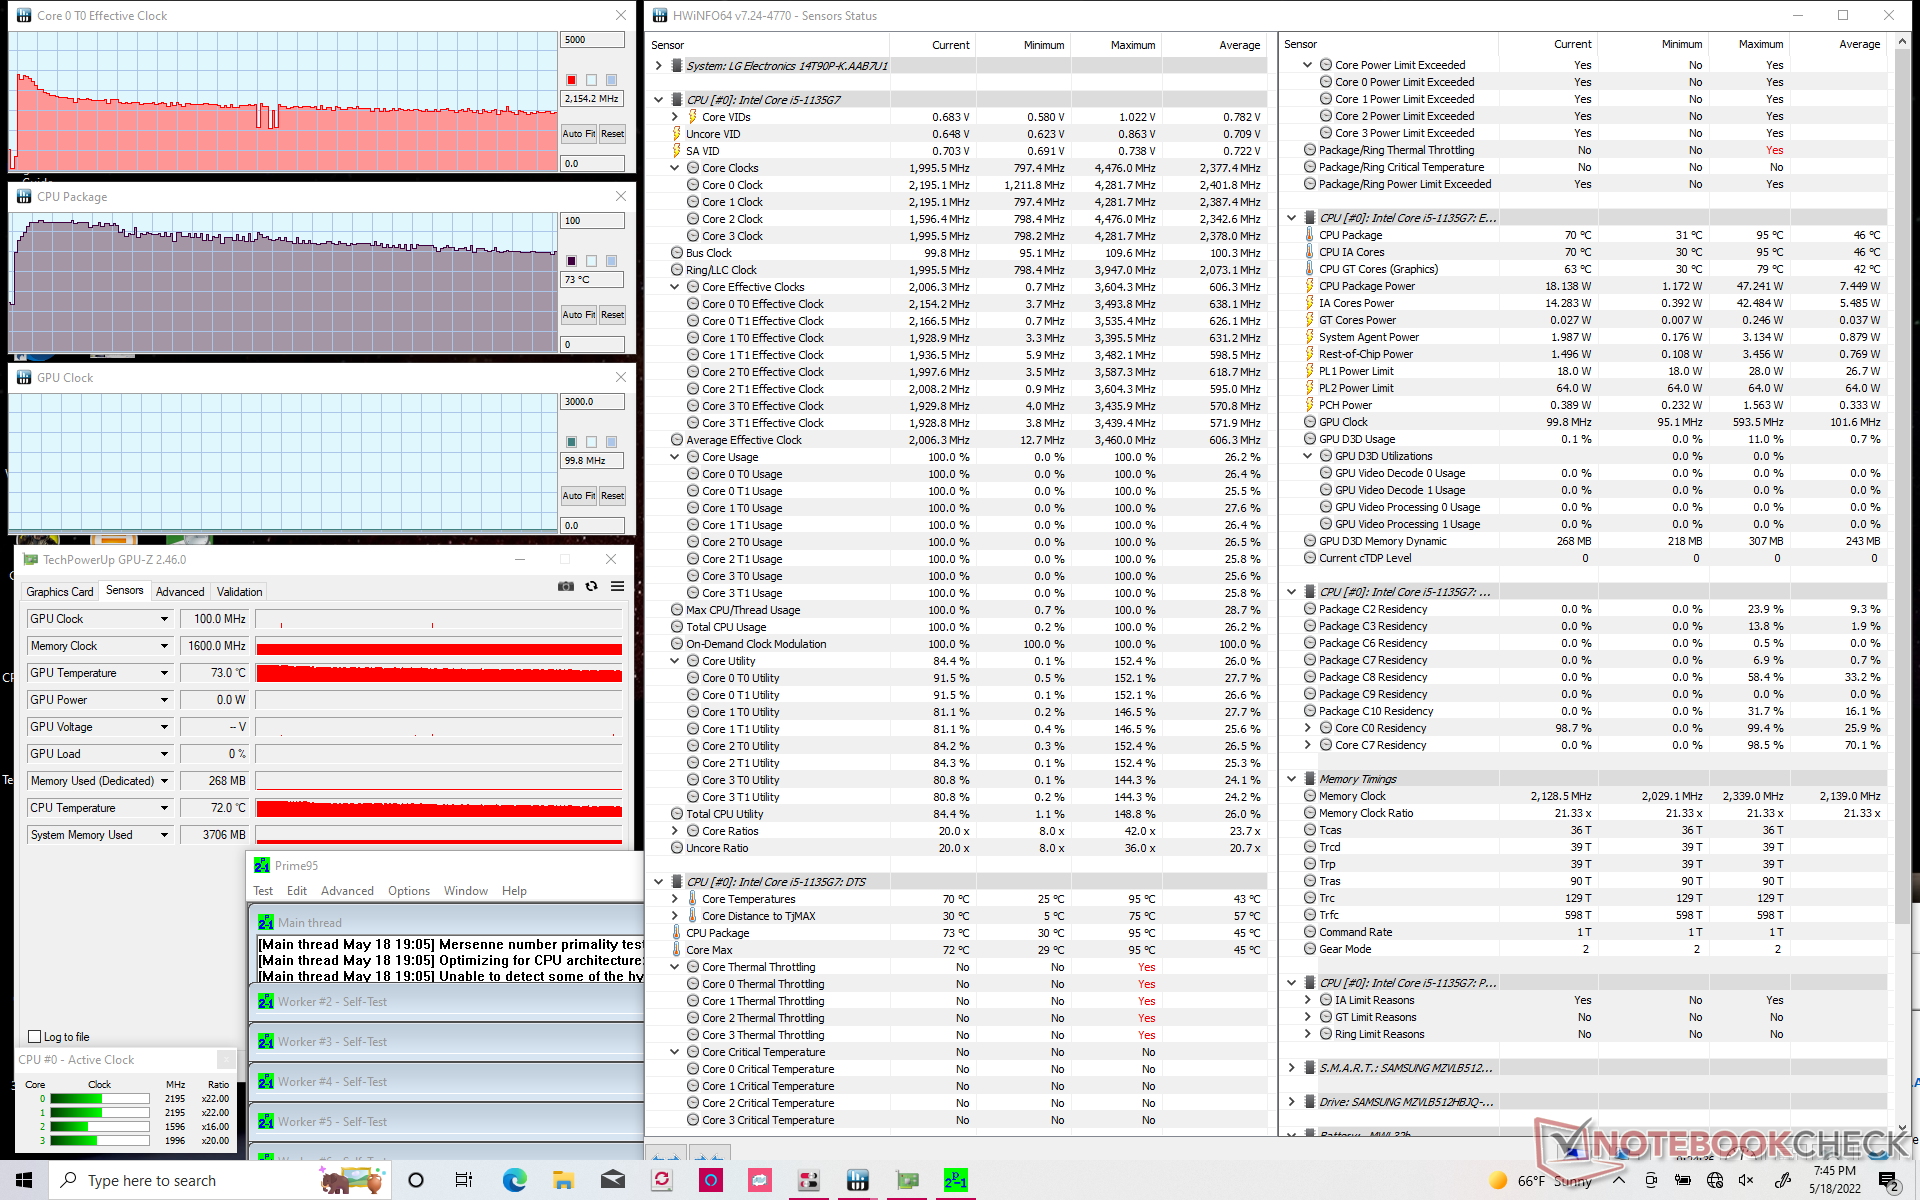1920x1200 pixels.
Task: Toggle the dark square in CPU Package graph
Action: pyautogui.click(x=572, y=261)
